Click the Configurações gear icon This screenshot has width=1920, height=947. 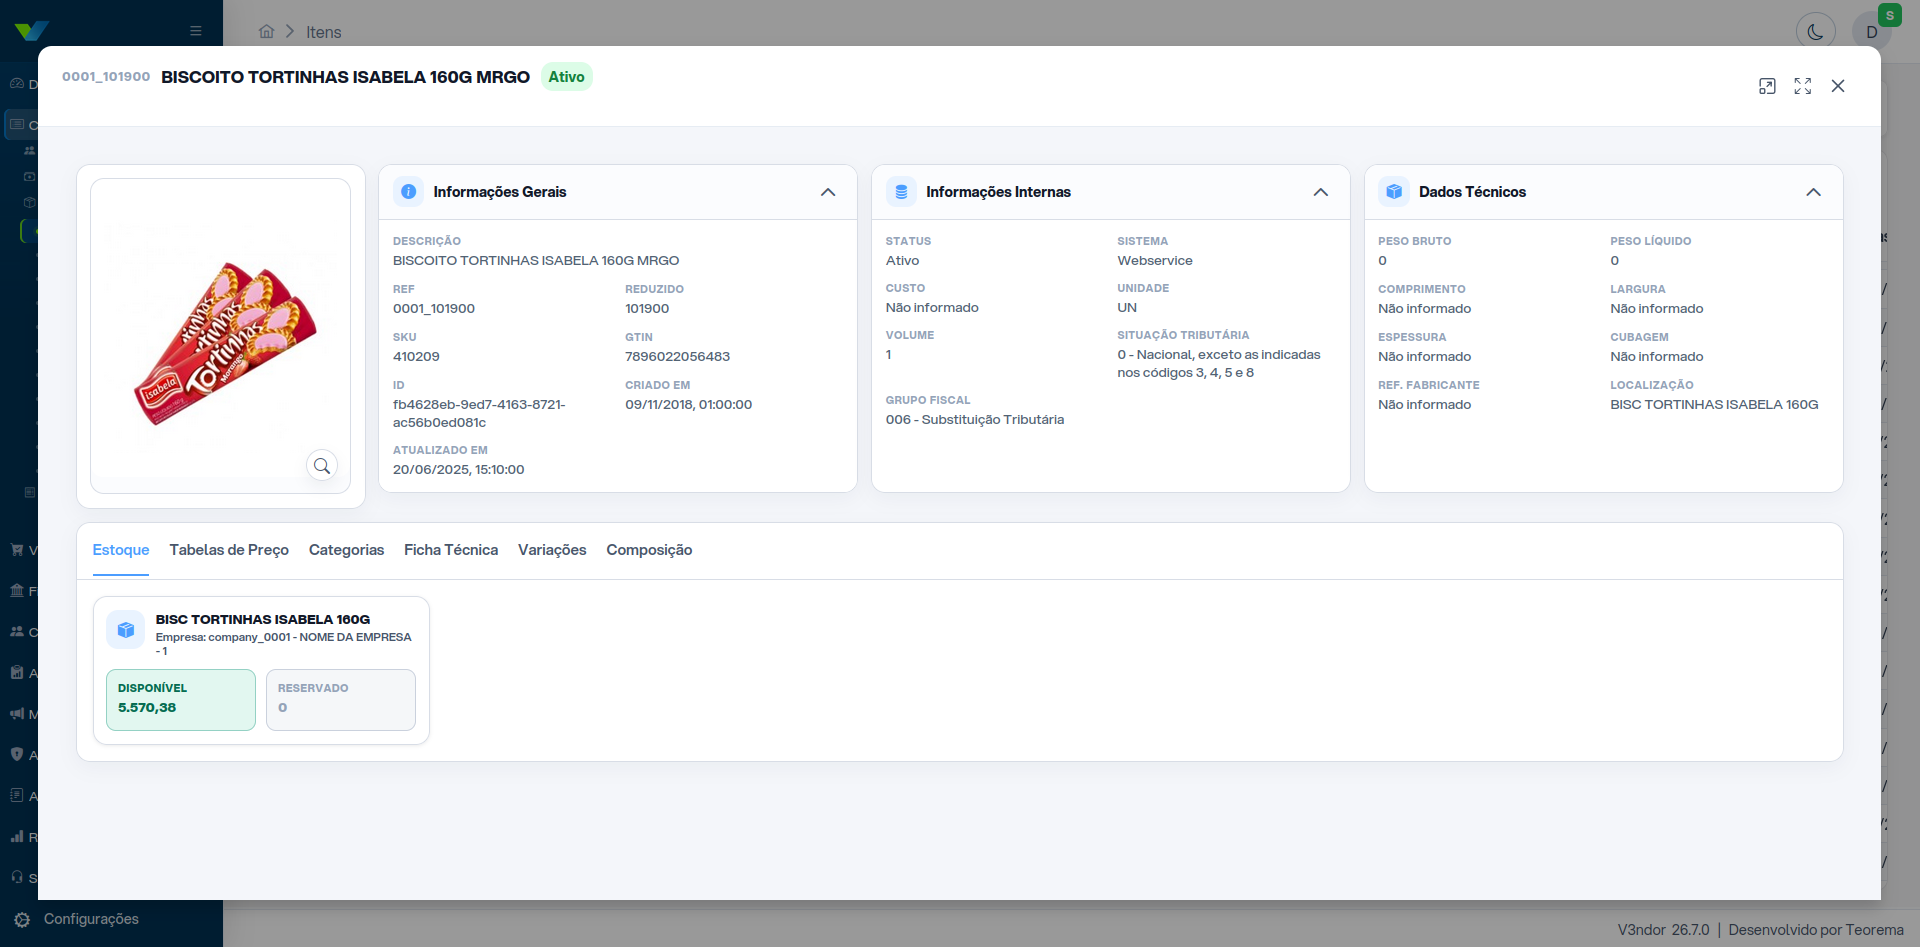click(22, 920)
